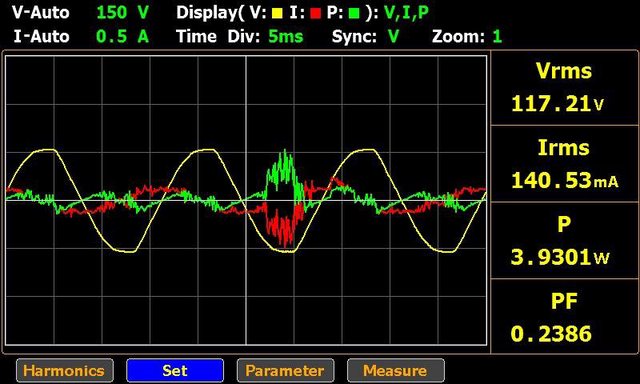Adjust the Time Div 5ms setting

coord(286,37)
